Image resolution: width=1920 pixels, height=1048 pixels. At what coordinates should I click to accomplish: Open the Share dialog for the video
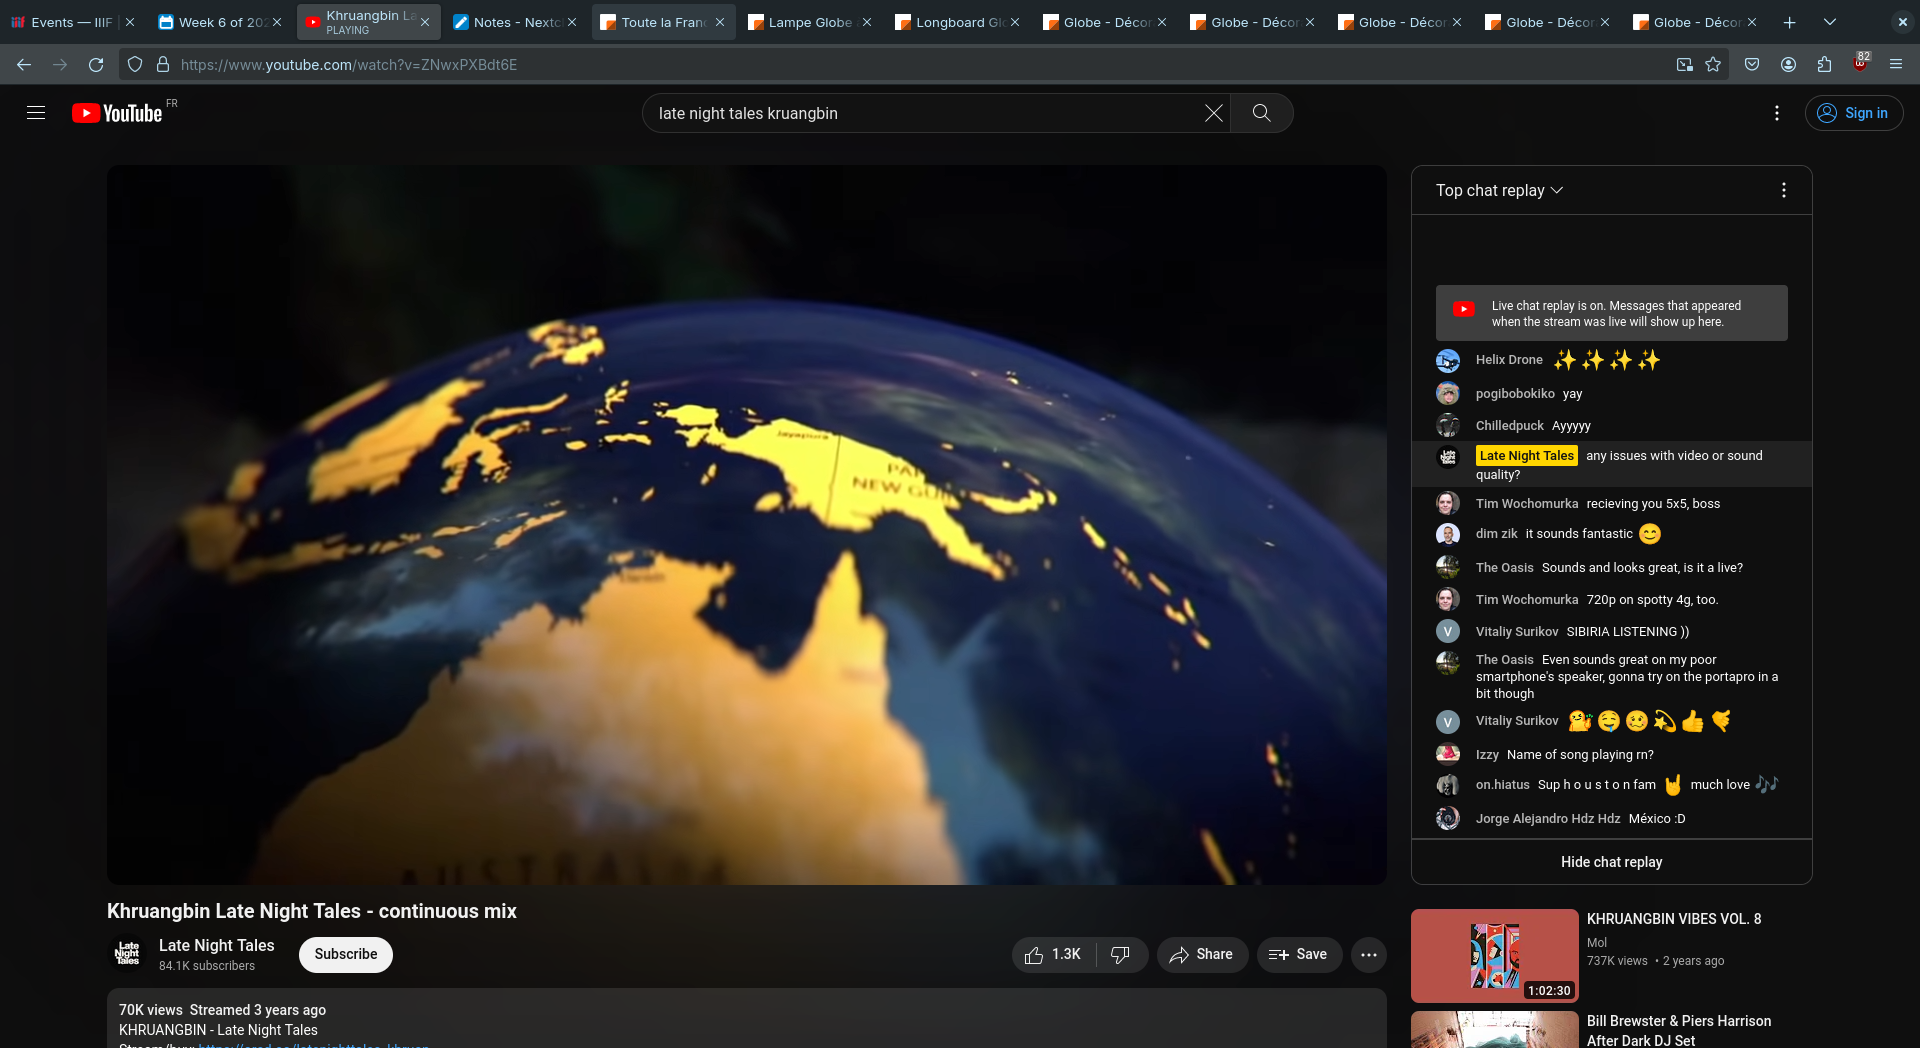[x=1202, y=955]
